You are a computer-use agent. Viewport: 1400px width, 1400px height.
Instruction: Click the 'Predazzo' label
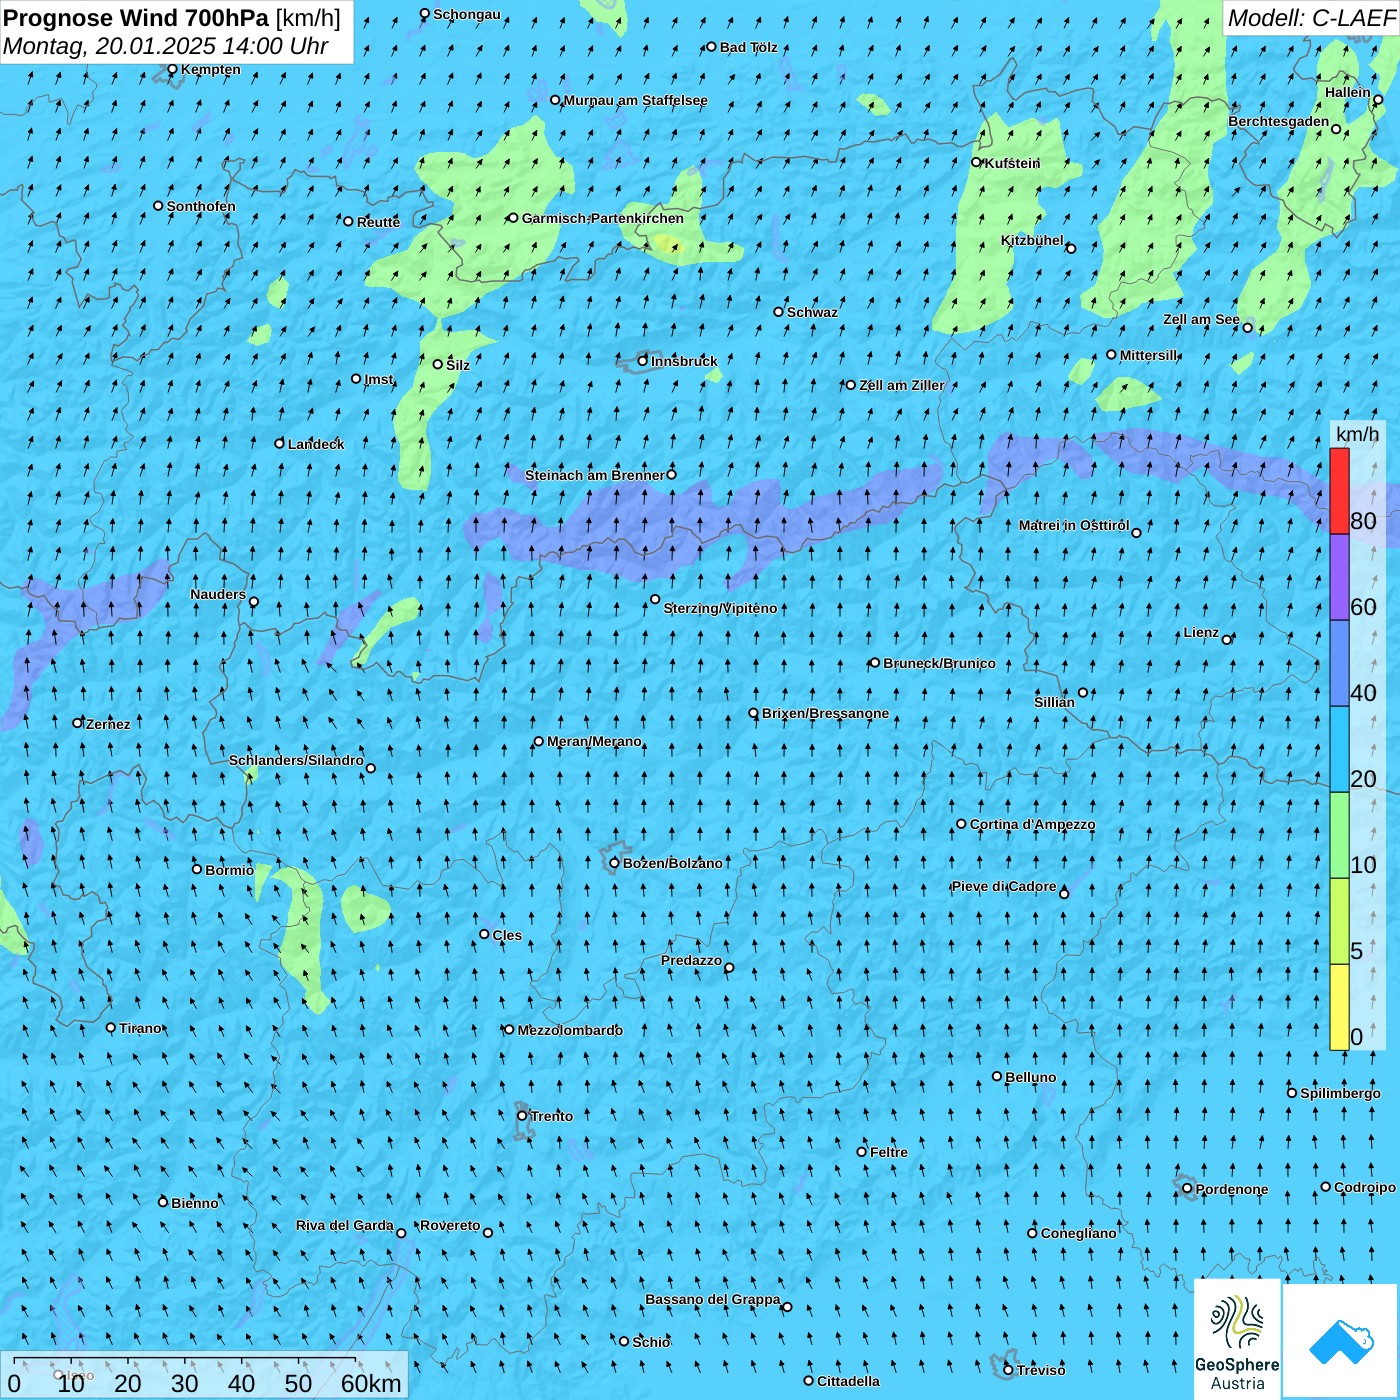(692, 960)
